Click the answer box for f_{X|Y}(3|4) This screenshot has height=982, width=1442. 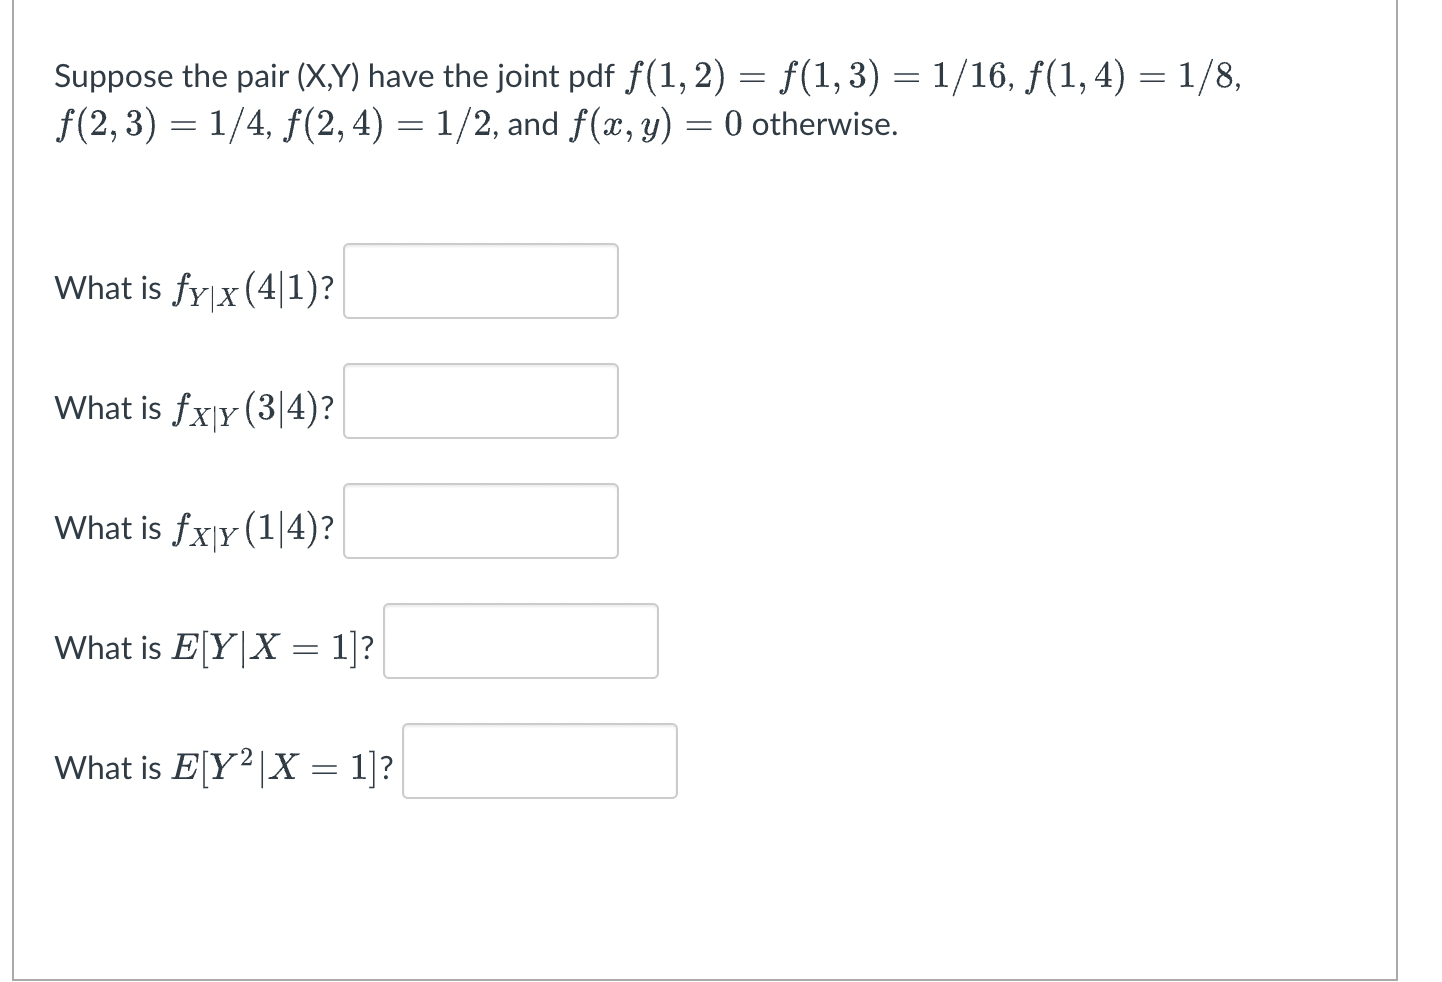point(480,401)
